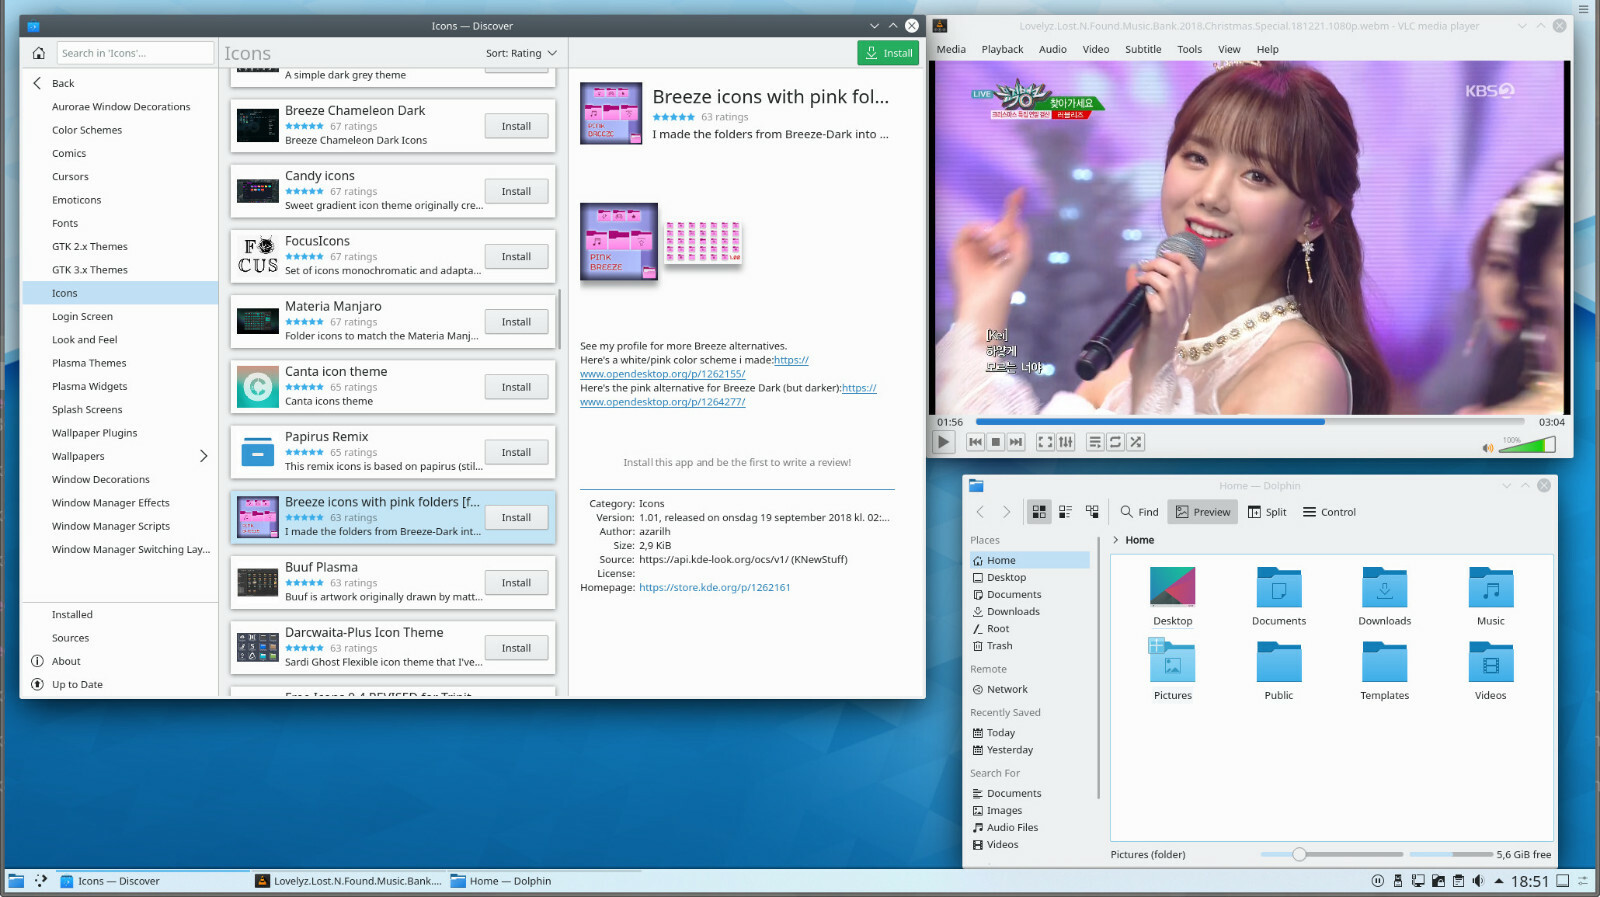Click the media pause tray icon

click(1377, 881)
